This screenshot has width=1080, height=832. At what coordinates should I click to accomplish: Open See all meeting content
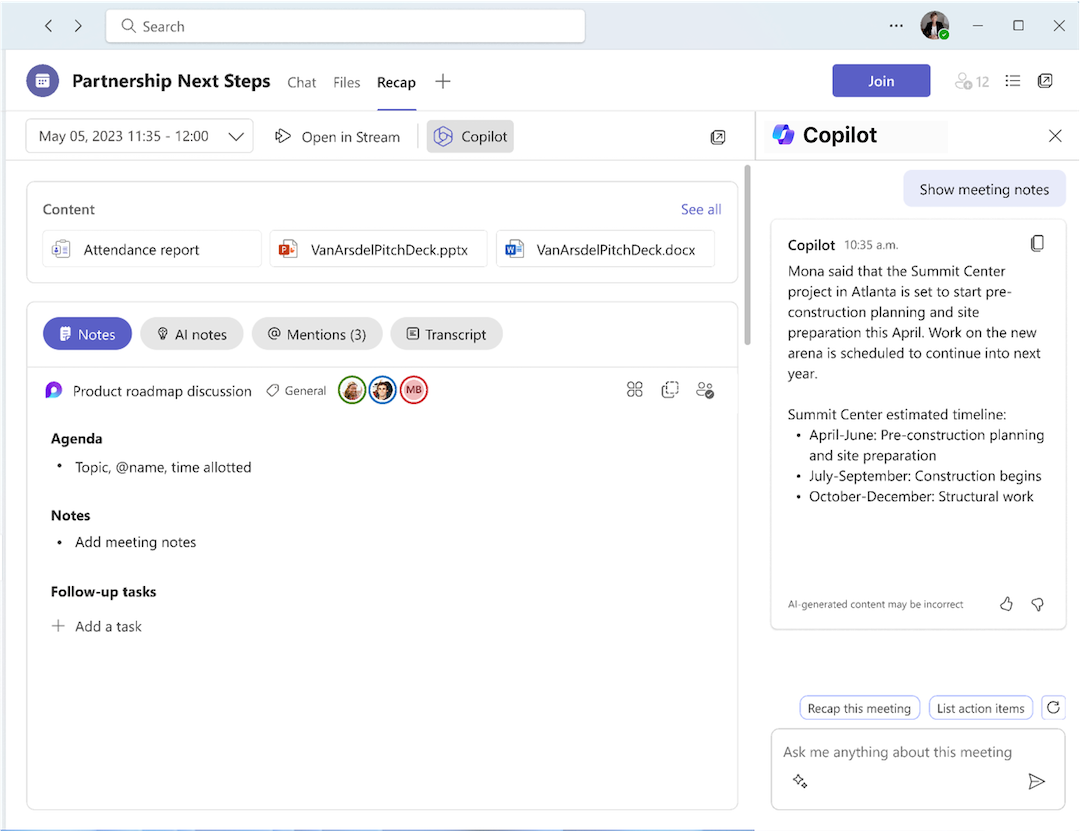pos(700,209)
